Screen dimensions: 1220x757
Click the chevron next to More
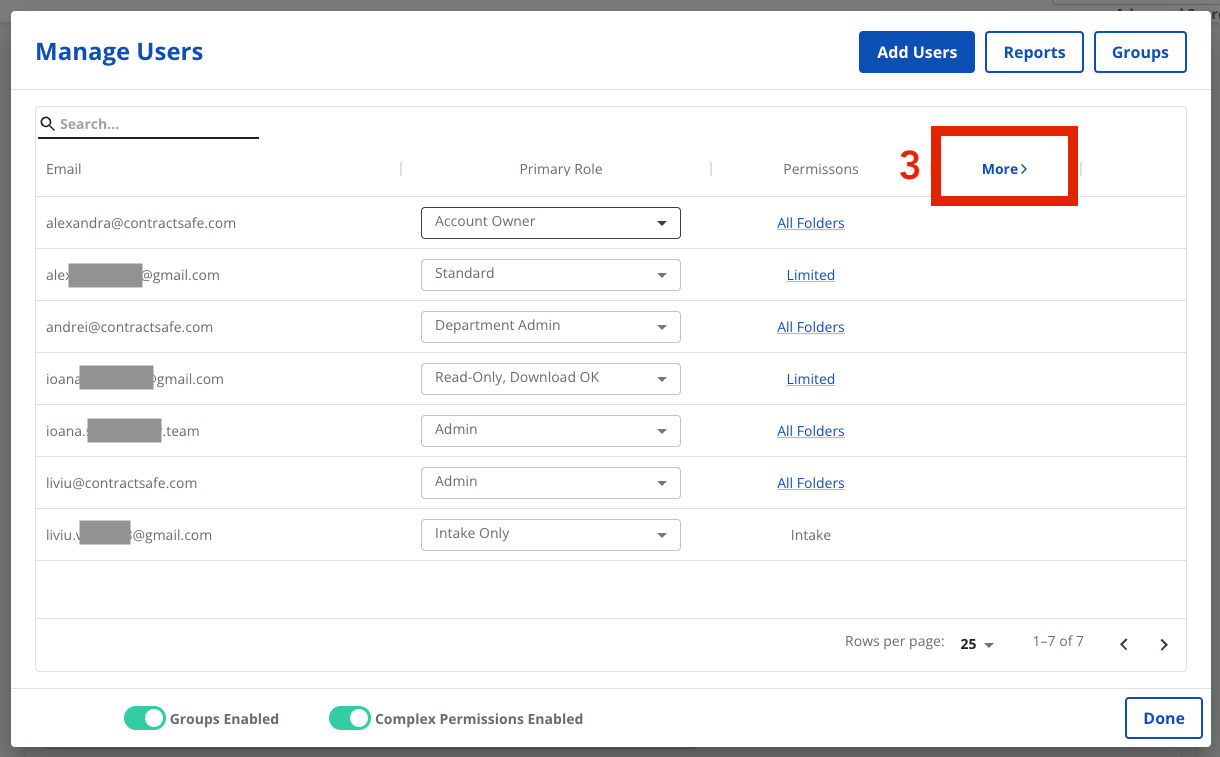pos(1024,168)
